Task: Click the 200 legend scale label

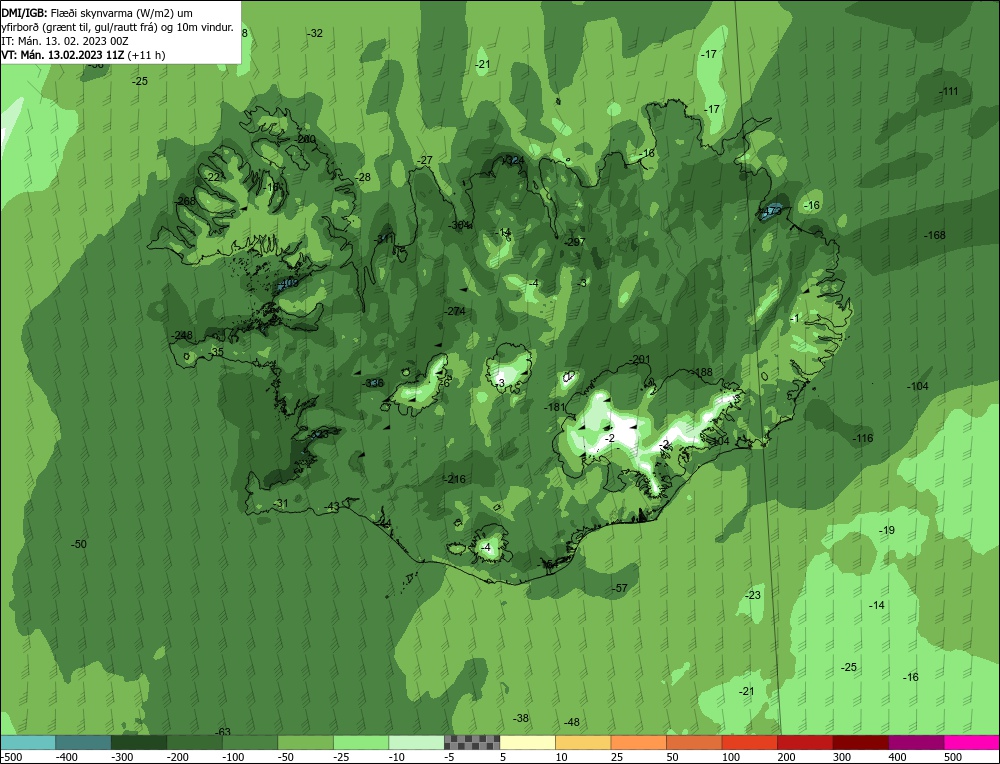Action: [x=786, y=757]
